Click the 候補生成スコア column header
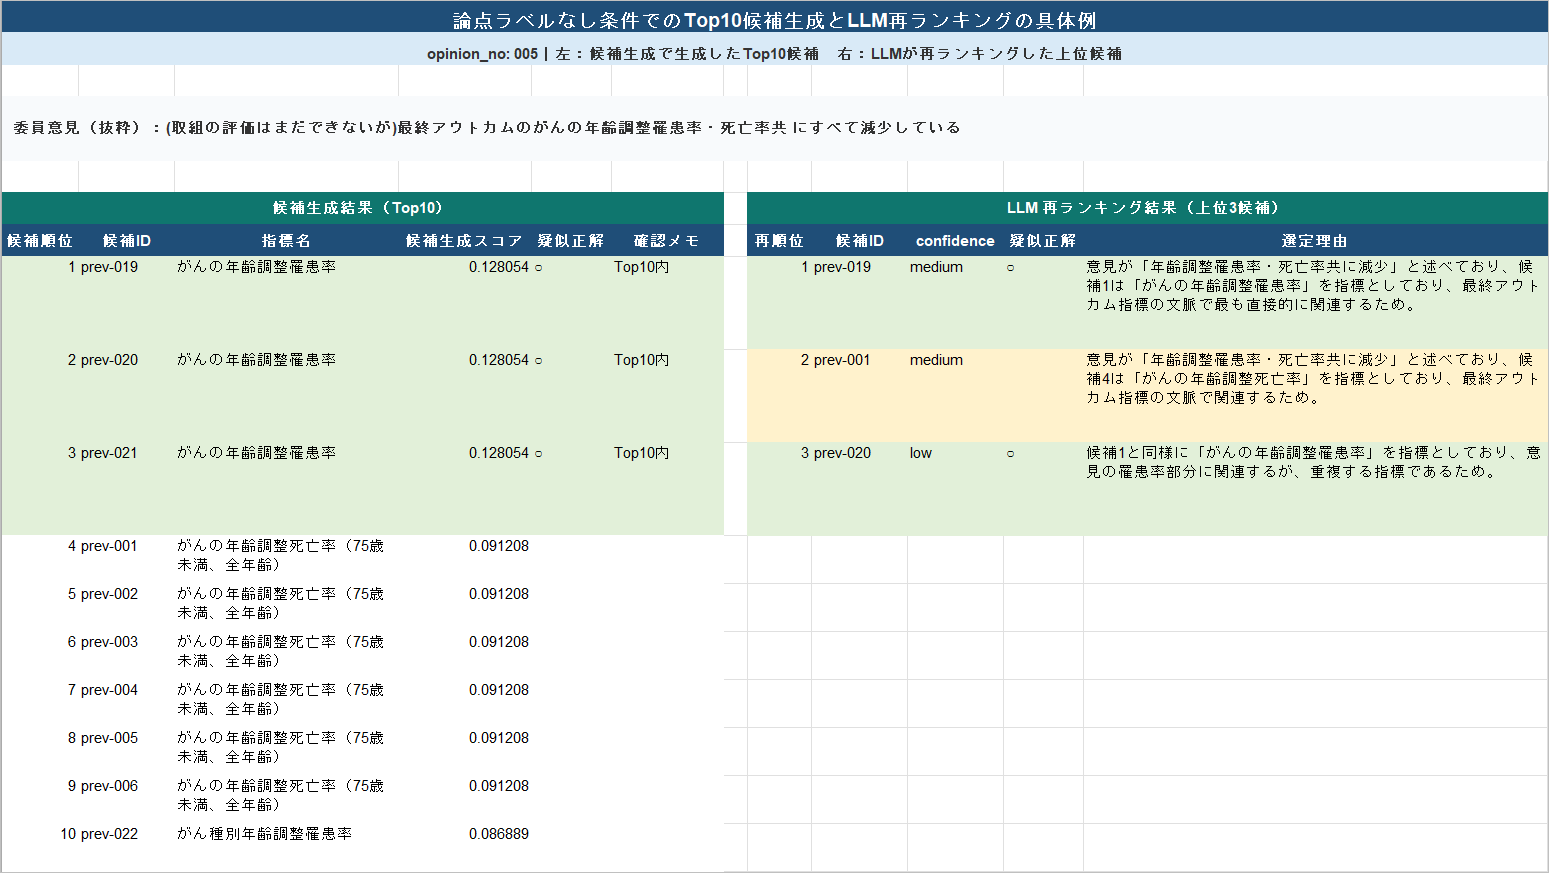The width and height of the screenshot is (1549, 873). (x=464, y=241)
